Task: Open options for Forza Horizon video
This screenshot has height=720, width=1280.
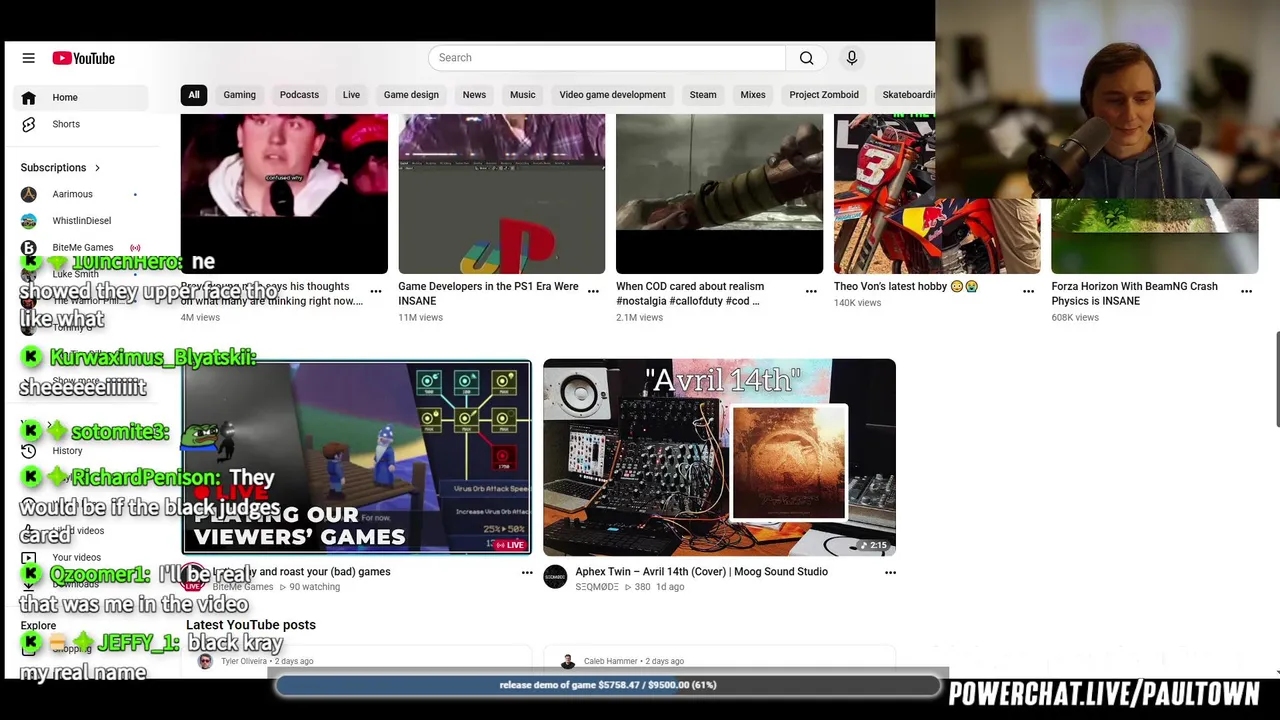Action: (1246, 291)
